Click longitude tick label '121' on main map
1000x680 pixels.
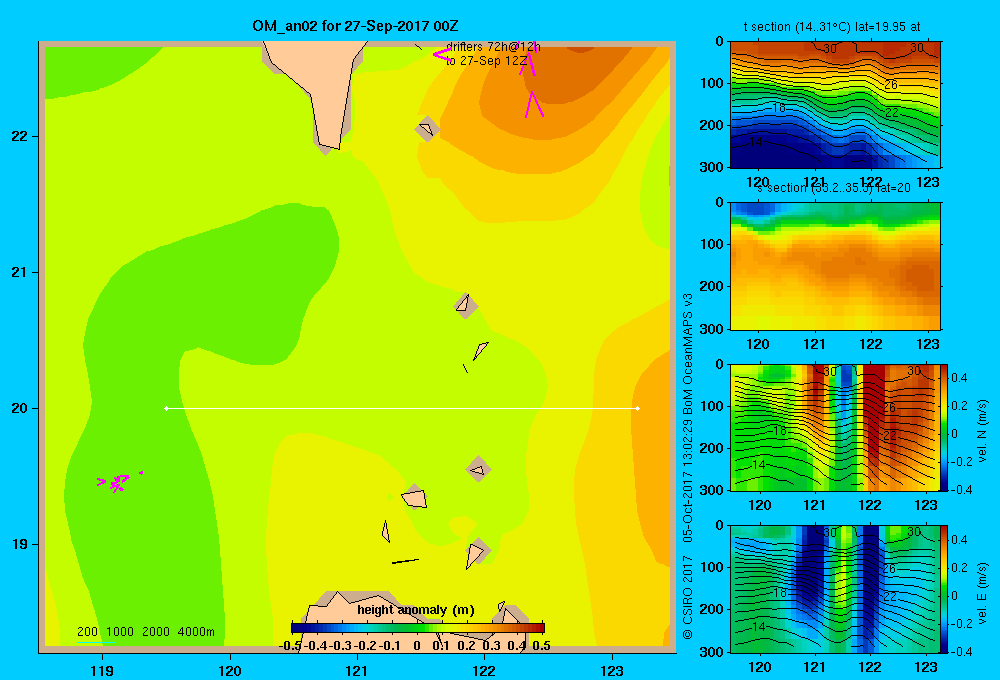point(357,670)
